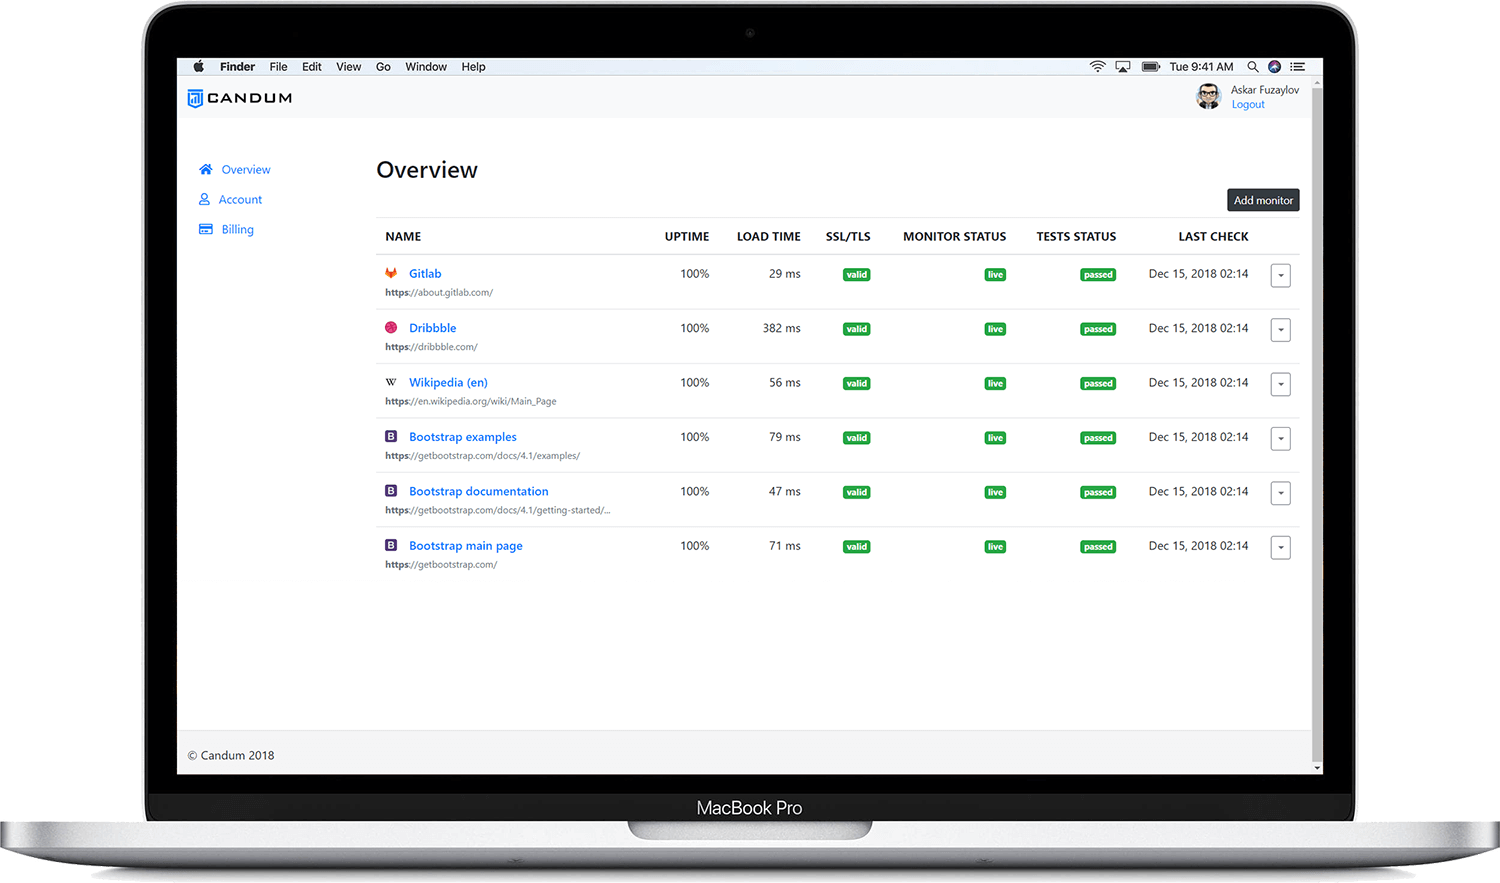Viewport: 1500px width, 883px height.
Task: Expand options for Bootstrap main page row
Action: point(1280,547)
